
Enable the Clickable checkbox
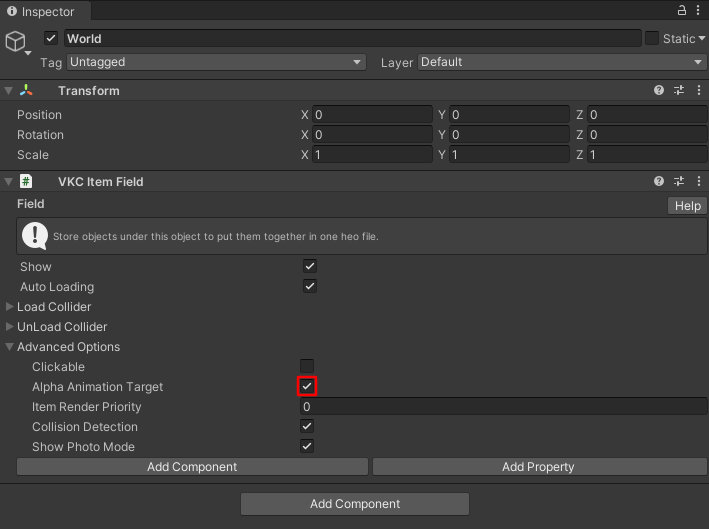tap(308, 367)
